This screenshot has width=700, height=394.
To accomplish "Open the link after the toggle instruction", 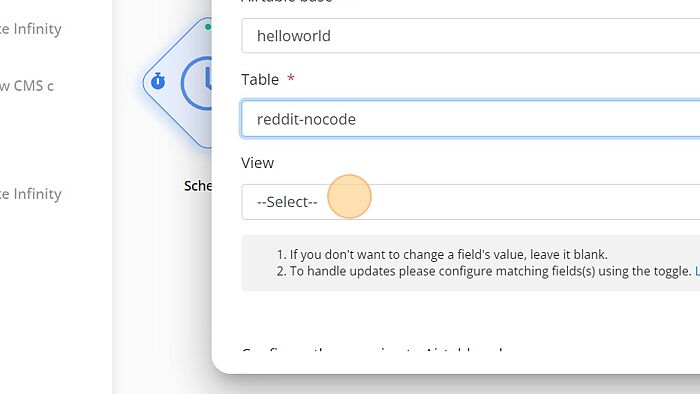I will pyautogui.click(x=697, y=271).
